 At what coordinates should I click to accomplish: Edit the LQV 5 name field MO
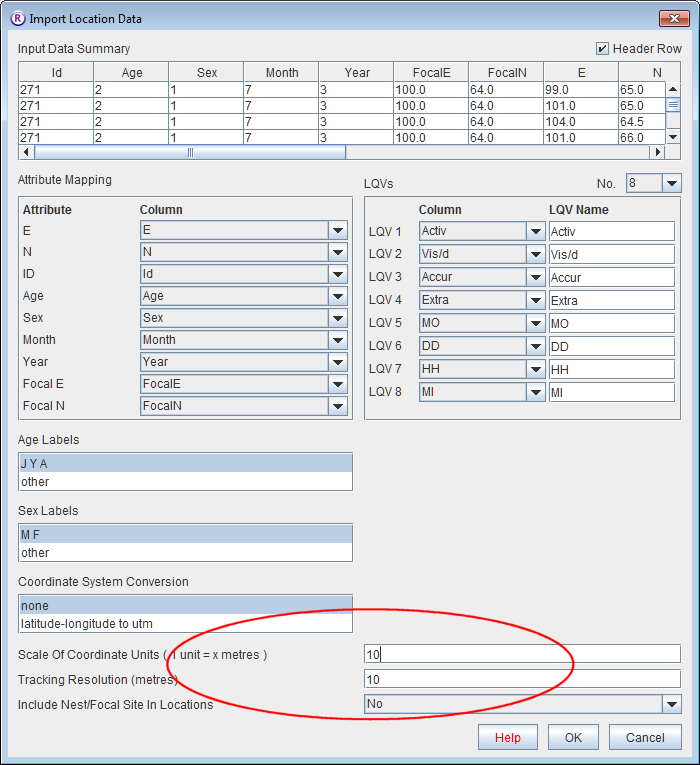(612, 323)
